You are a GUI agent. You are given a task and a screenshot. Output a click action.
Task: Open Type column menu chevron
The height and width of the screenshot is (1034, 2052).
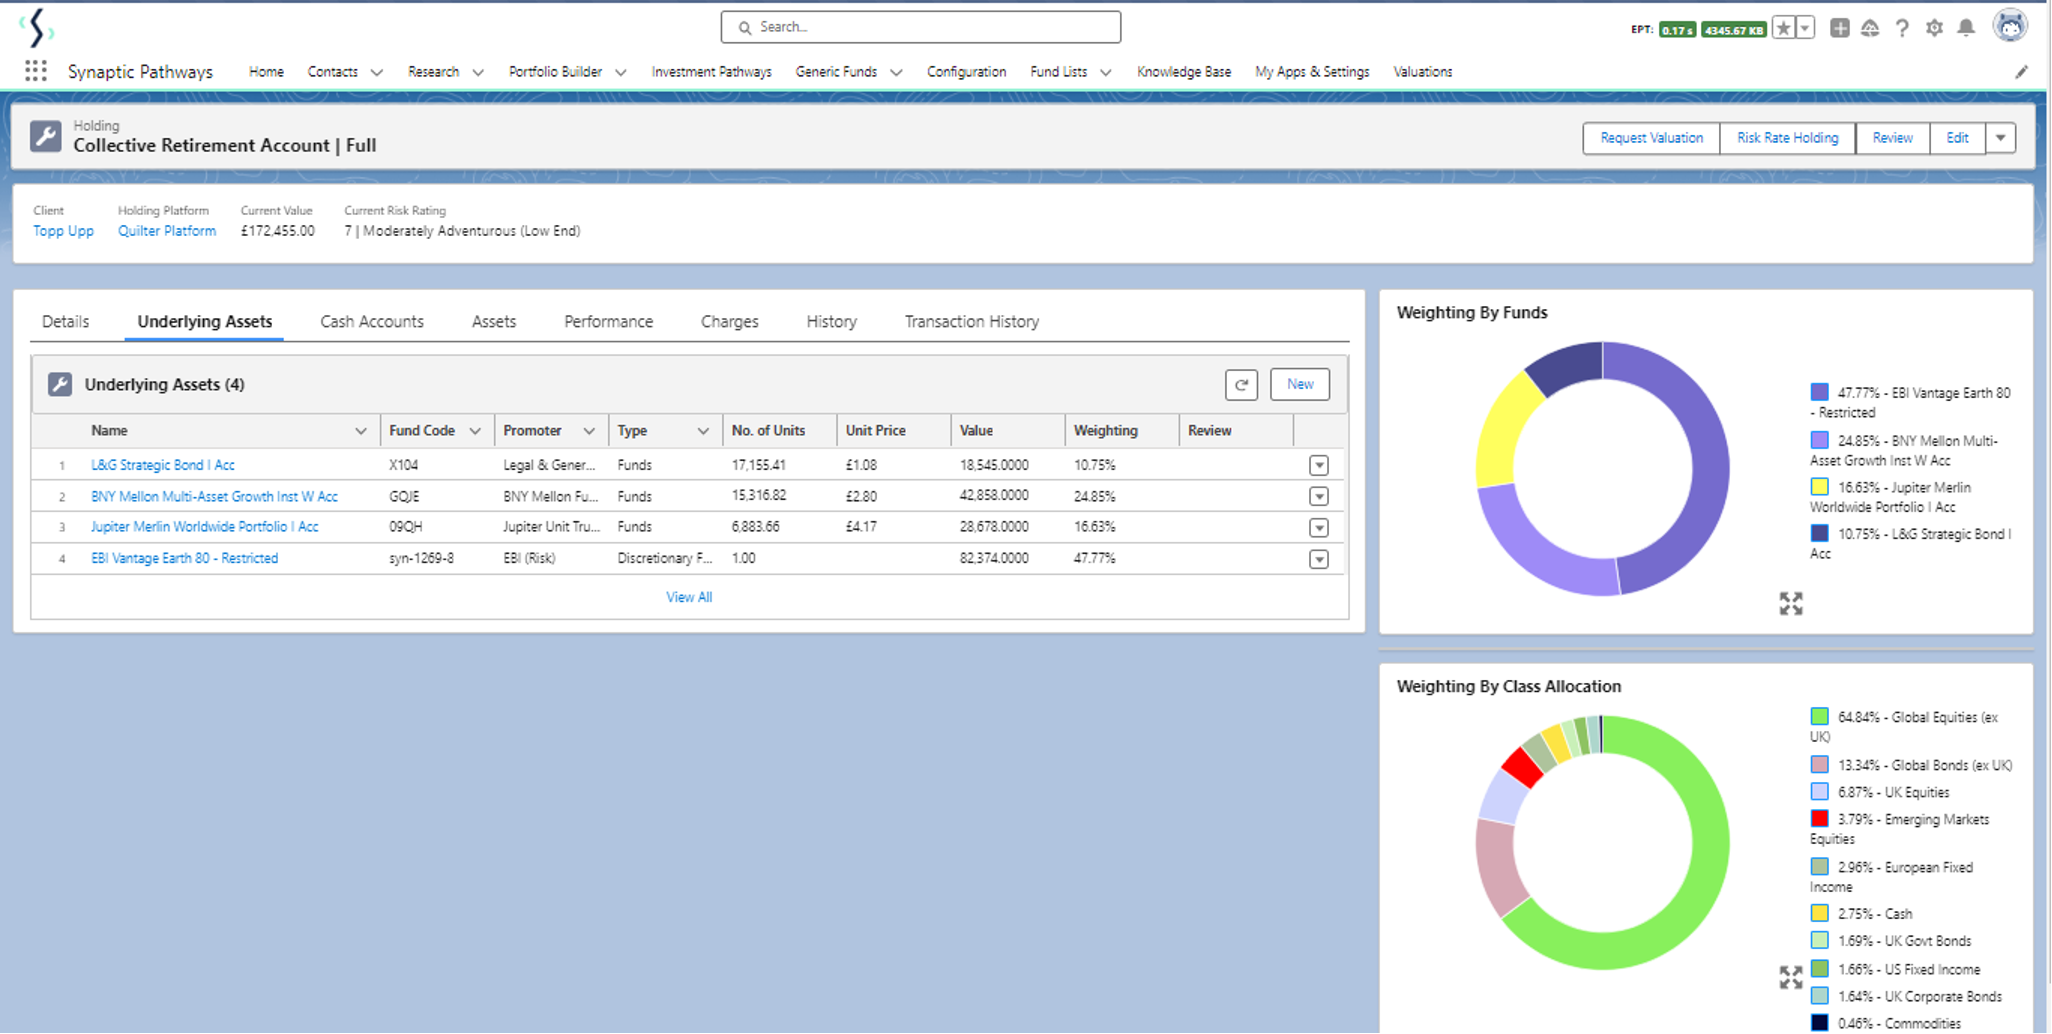[703, 431]
